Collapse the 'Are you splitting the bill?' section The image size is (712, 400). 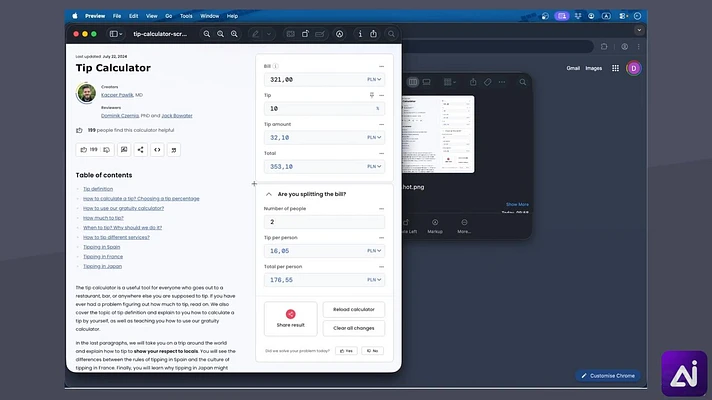click(x=269, y=194)
